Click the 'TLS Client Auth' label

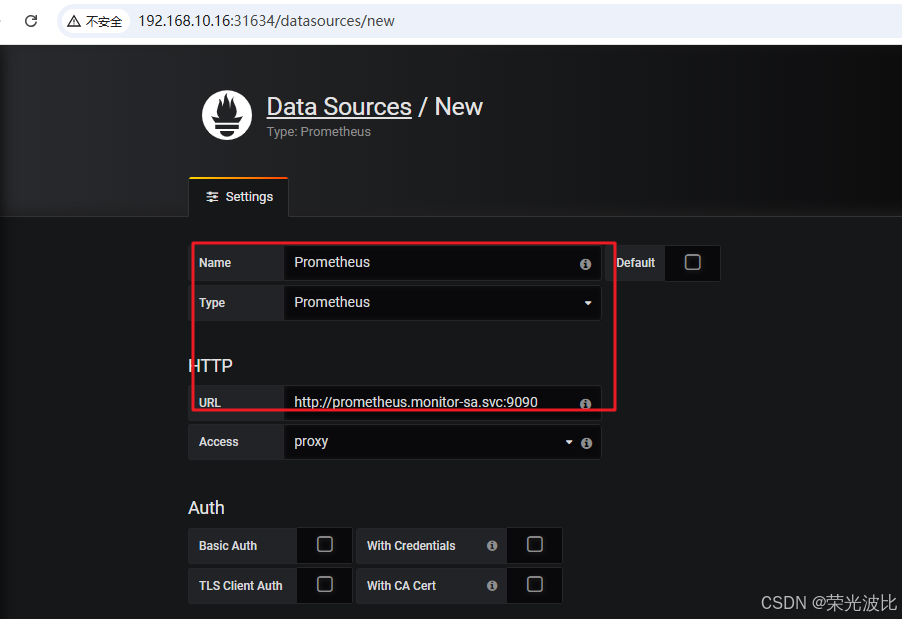240,586
